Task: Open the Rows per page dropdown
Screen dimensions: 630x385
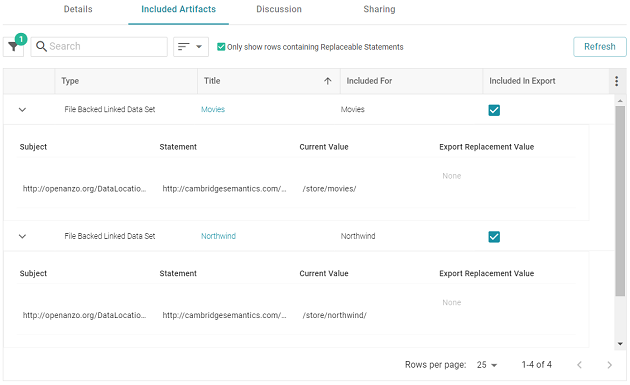Action: 487,365
